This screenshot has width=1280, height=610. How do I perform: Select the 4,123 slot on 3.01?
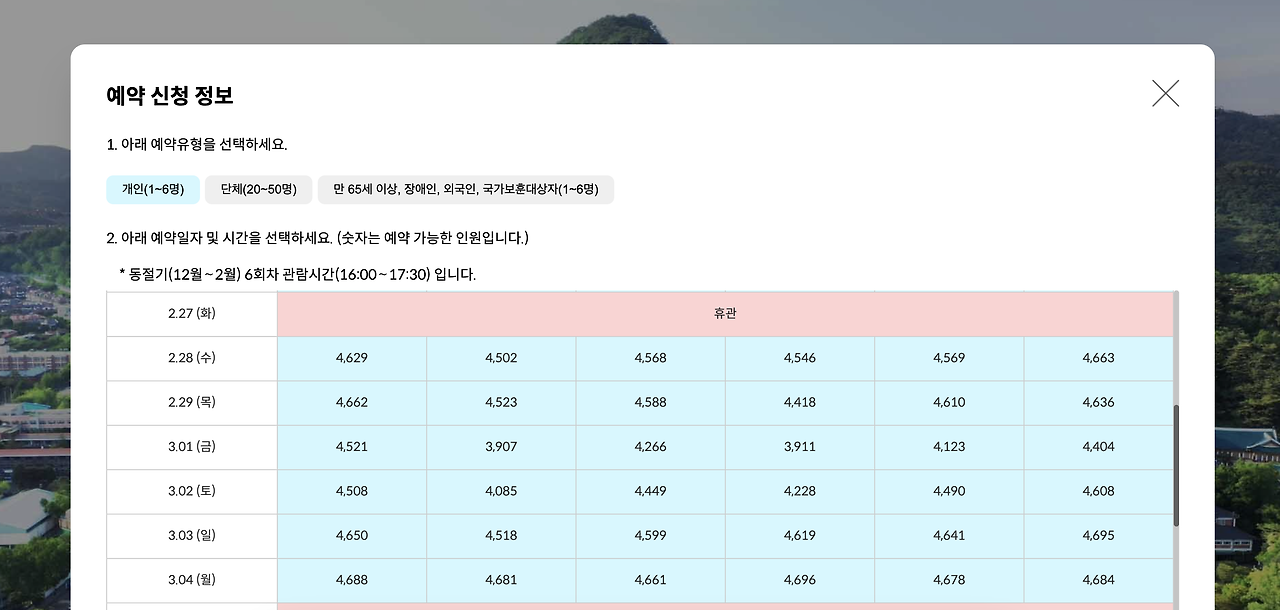click(949, 446)
